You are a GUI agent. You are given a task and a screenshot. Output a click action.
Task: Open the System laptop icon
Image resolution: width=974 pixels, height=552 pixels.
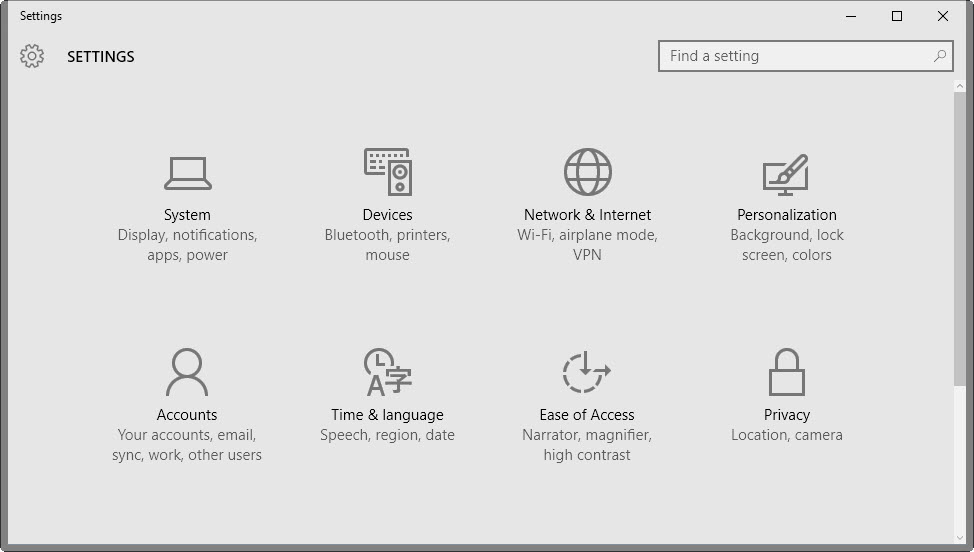pyautogui.click(x=188, y=173)
